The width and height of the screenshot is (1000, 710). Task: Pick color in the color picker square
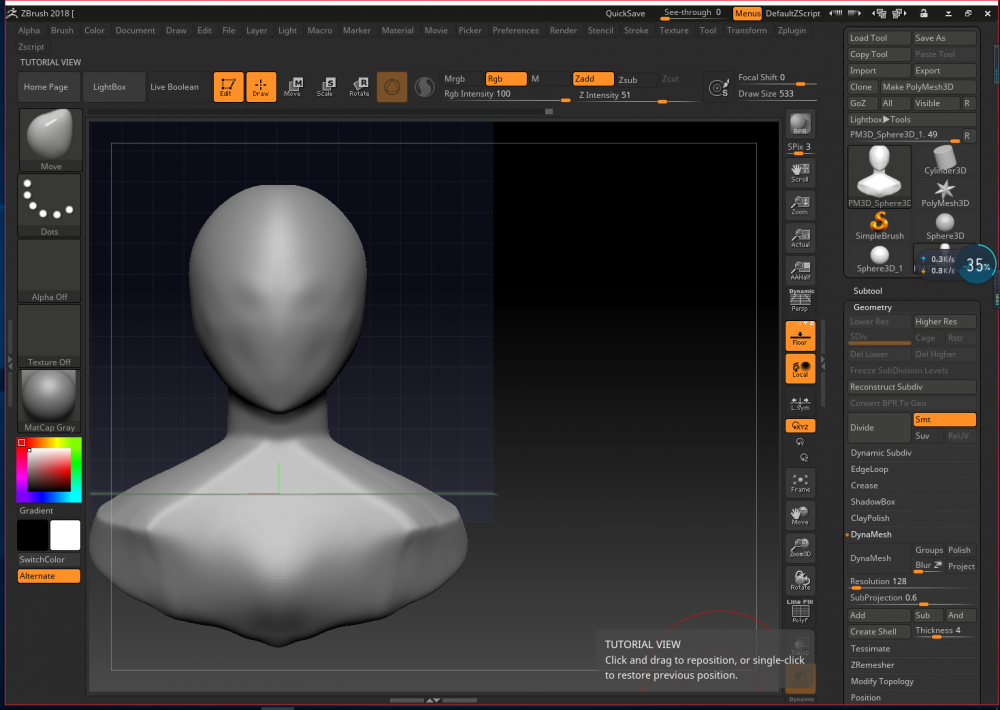49,470
